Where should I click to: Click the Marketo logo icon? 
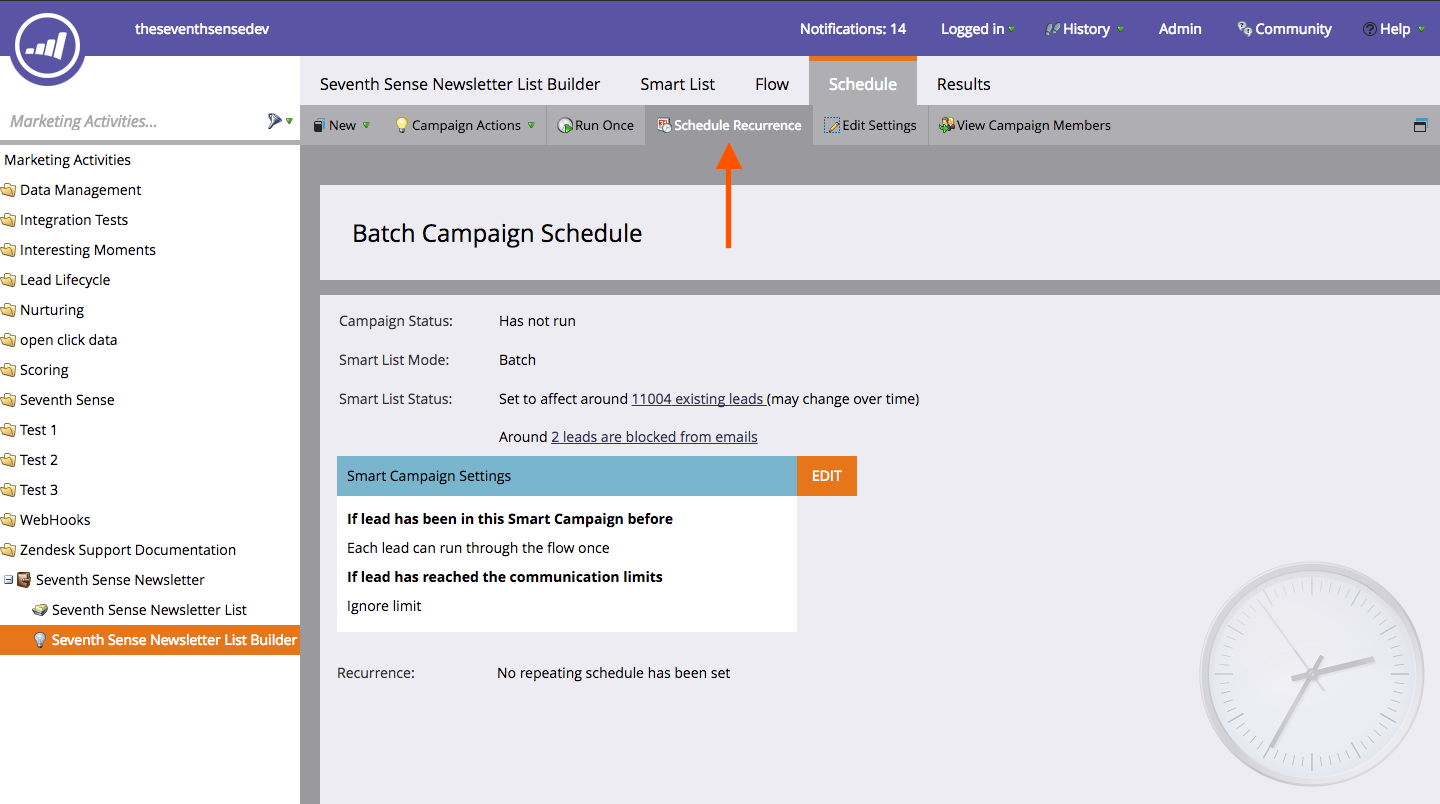point(47,43)
